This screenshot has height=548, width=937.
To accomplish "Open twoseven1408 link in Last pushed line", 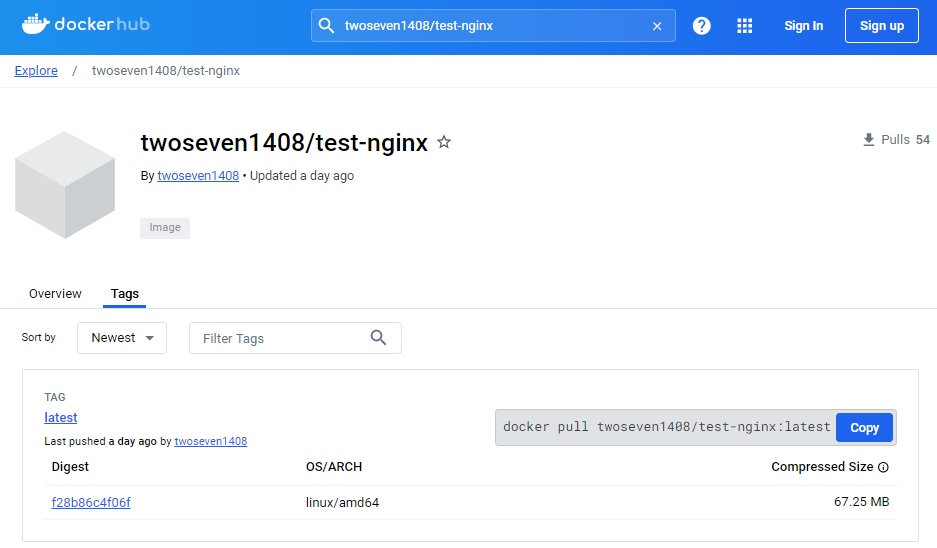I will click(x=210, y=441).
